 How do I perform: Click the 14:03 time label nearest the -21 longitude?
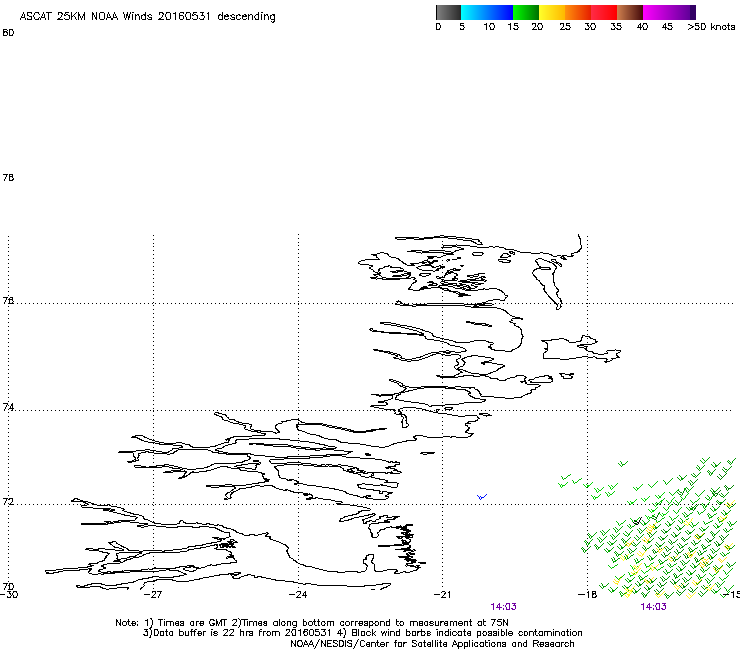coord(504,607)
